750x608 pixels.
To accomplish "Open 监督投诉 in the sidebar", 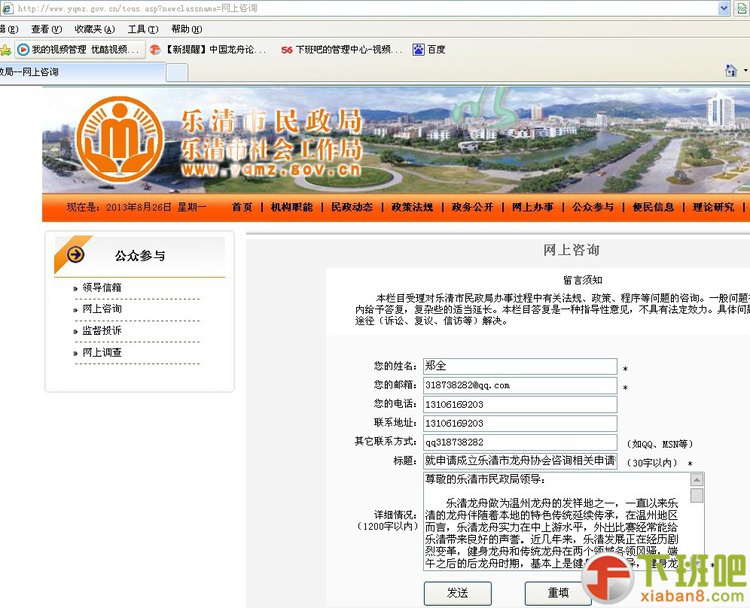I will click(102, 331).
